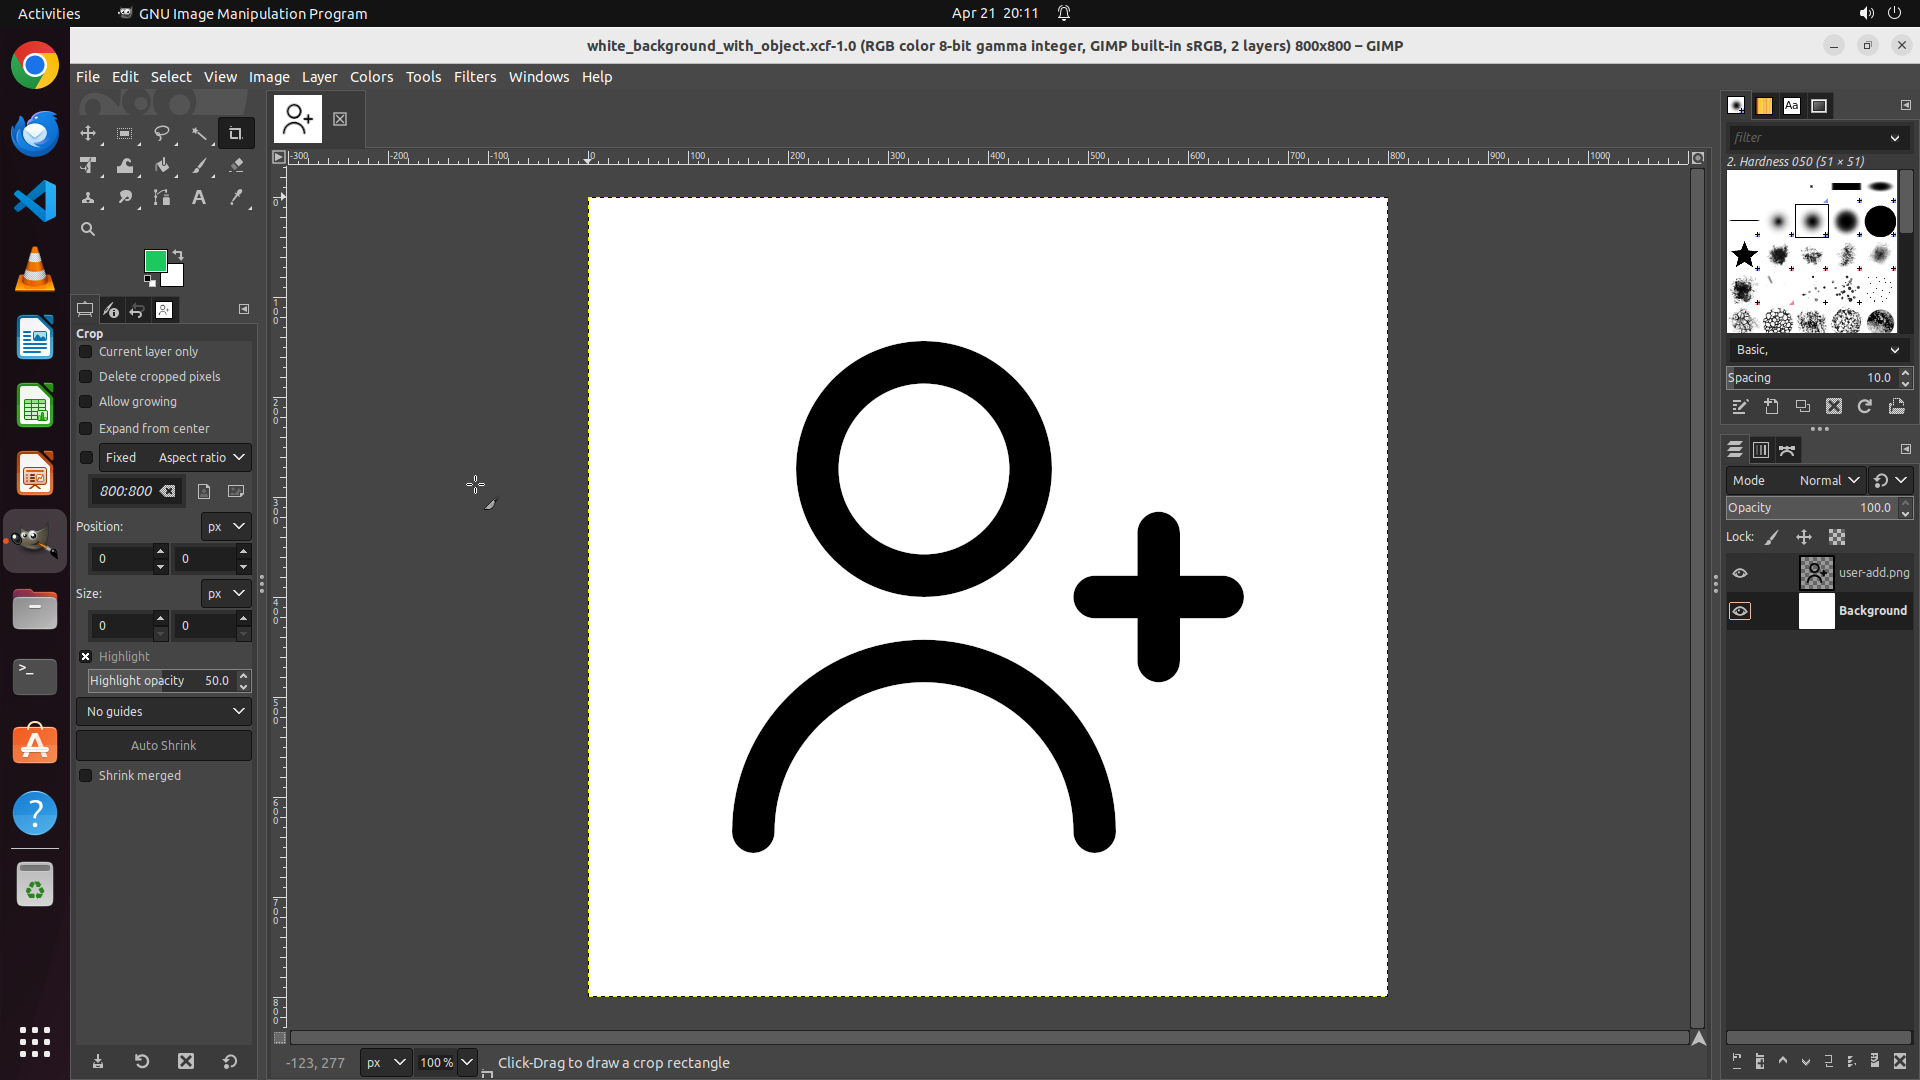The width and height of the screenshot is (1920, 1080).
Task: Pick the Color Picker eyedropper tool
Action: [236, 198]
